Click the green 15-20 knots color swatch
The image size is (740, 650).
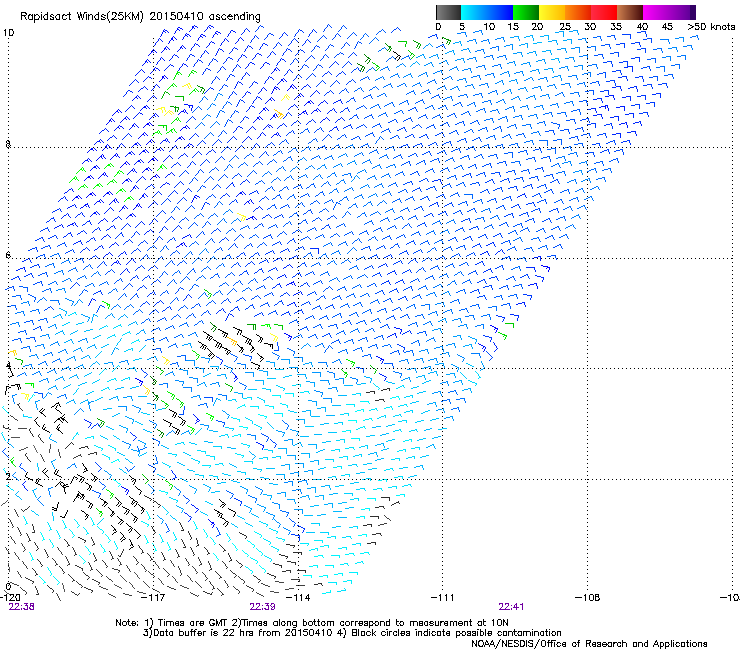(x=526, y=12)
